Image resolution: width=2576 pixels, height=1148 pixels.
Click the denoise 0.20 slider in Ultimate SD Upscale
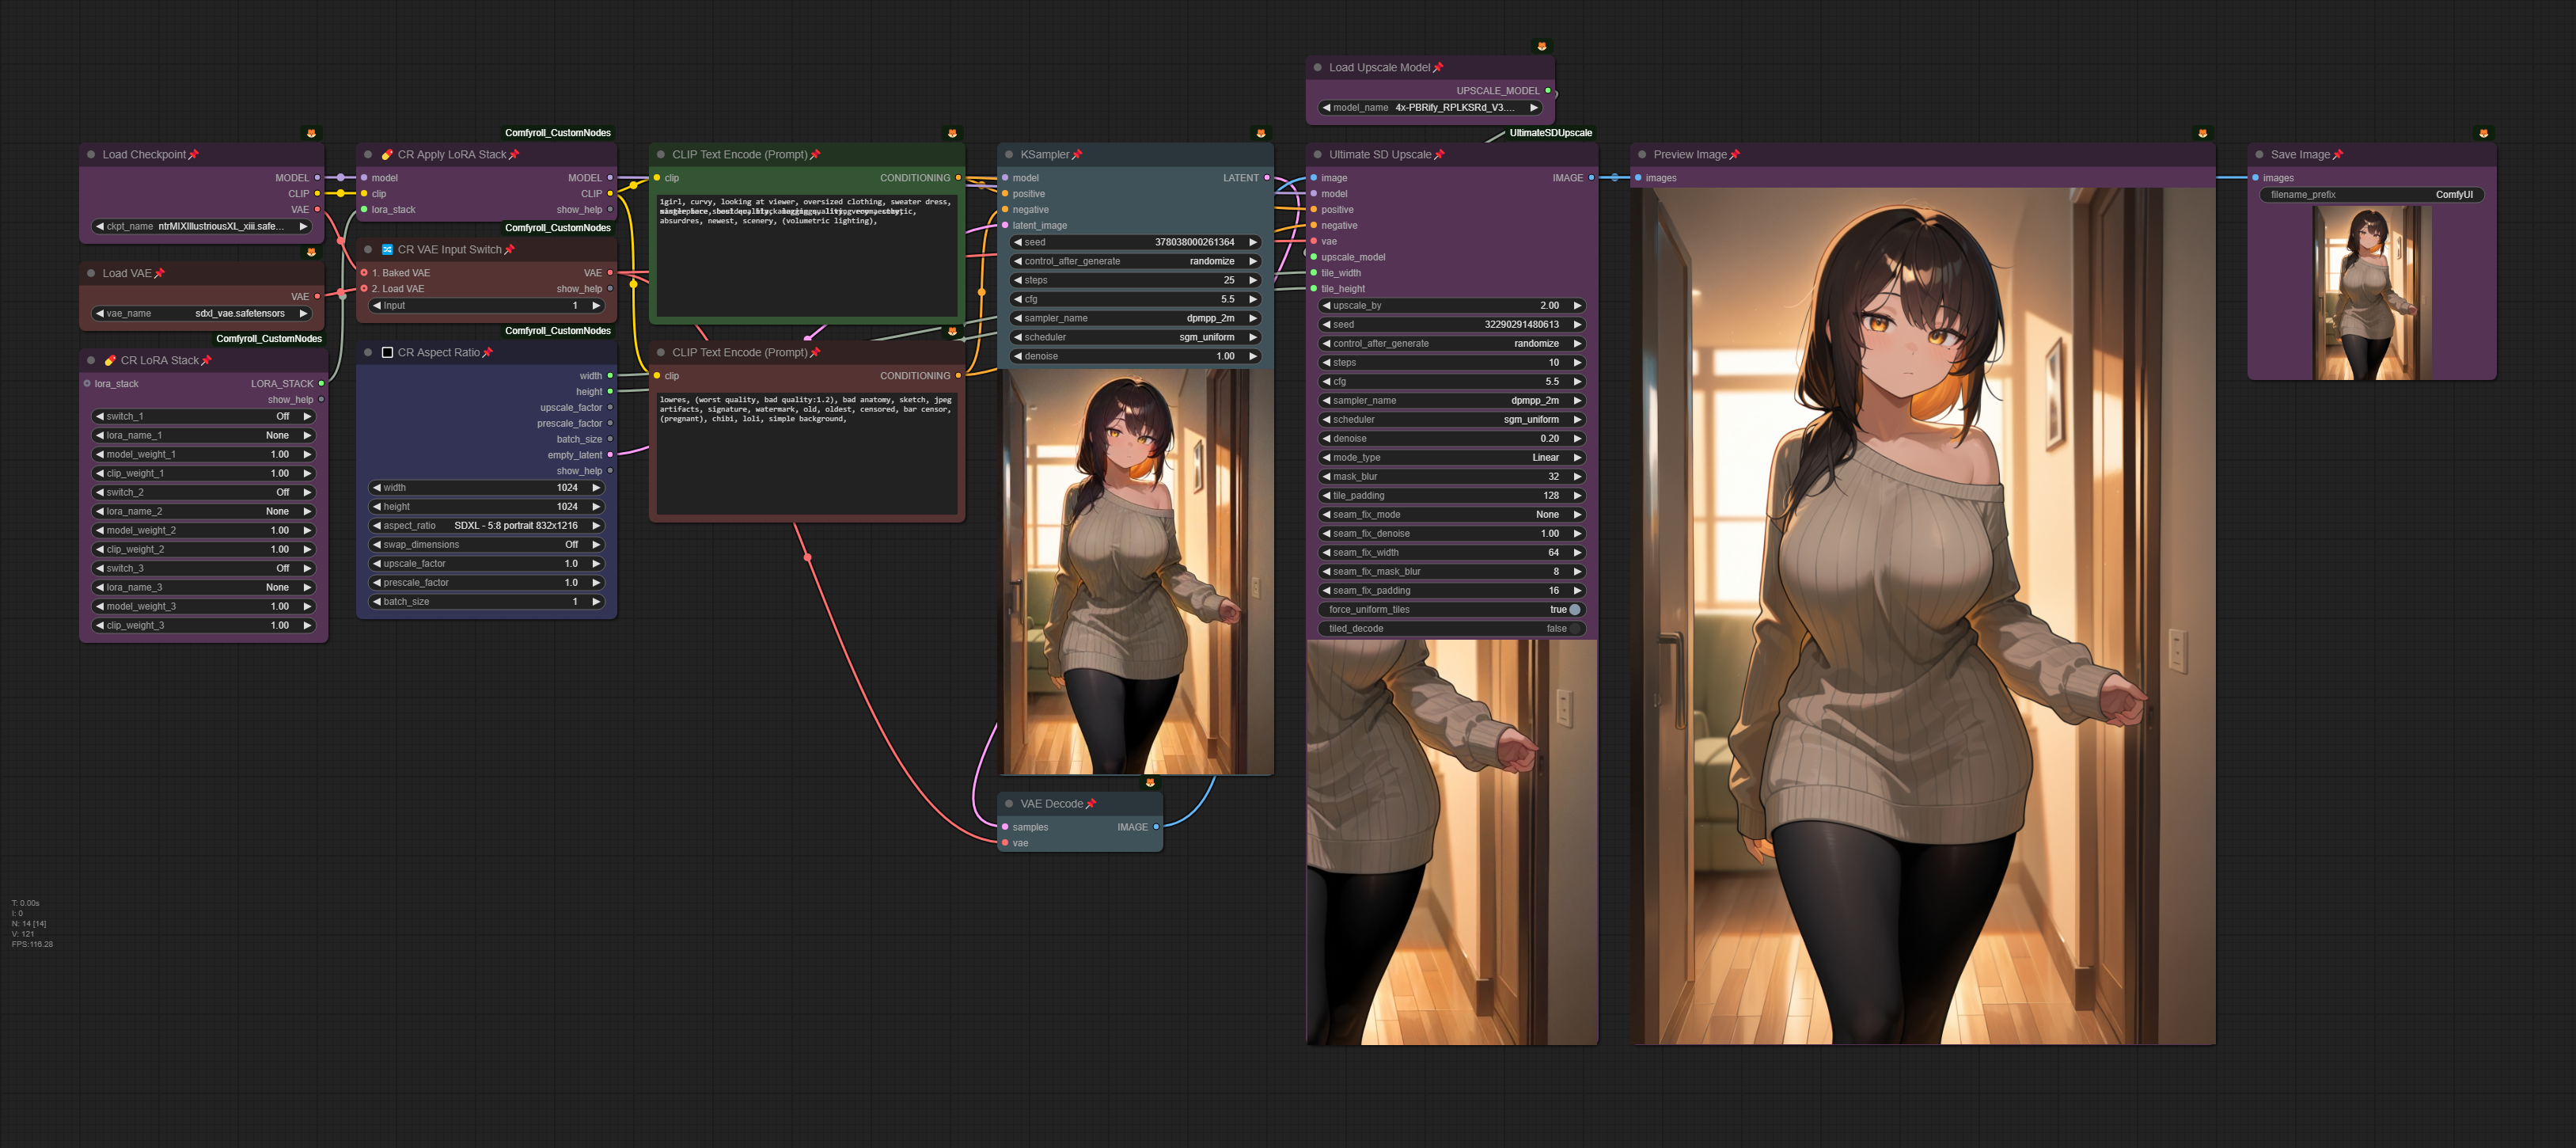tap(1451, 439)
